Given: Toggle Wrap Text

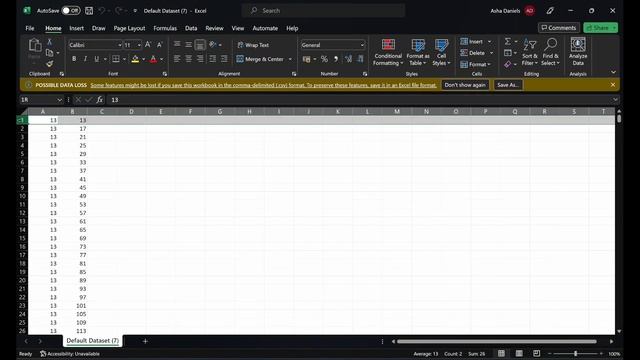Looking at the screenshot, I should coord(253,45).
